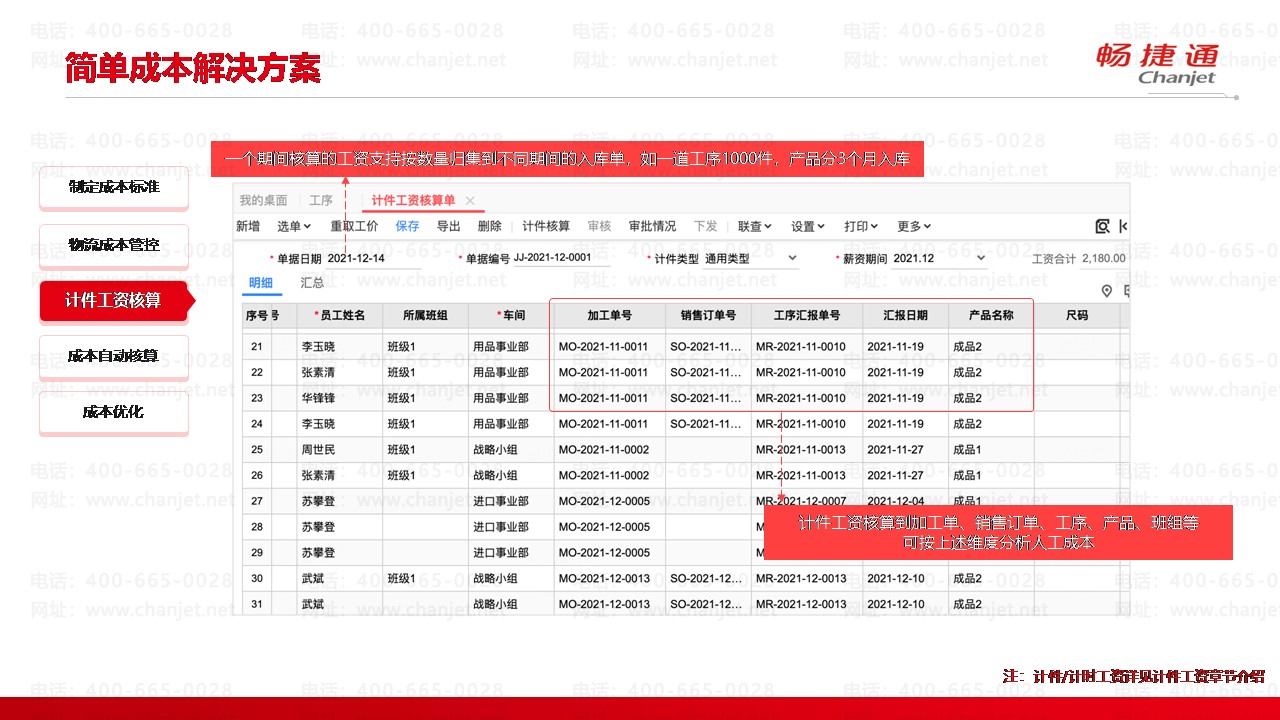Click the 审核 toolbar button
This screenshot has height=720, width=1280.
tap(599, 227)
